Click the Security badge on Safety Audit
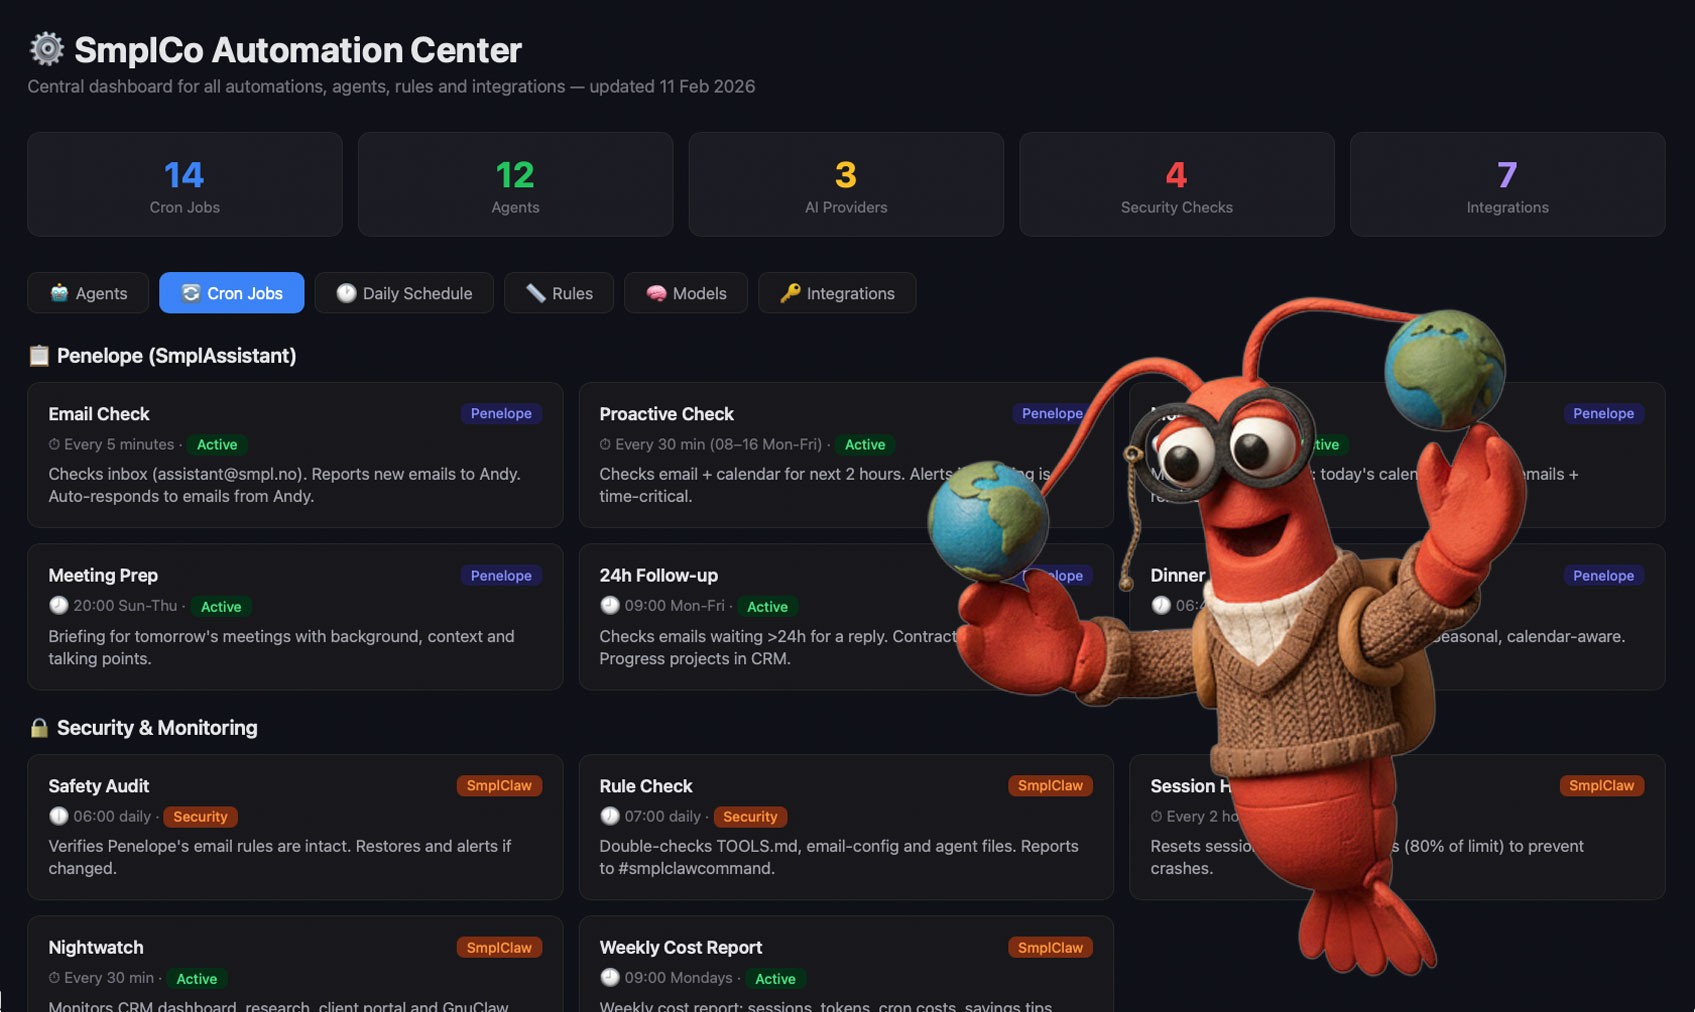The width and height of the screenshot is (1695, 1012). [x=200, y=817]
